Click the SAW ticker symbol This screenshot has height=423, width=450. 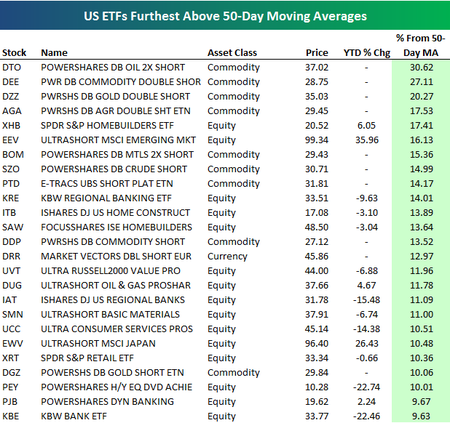(x=13, y=227)
